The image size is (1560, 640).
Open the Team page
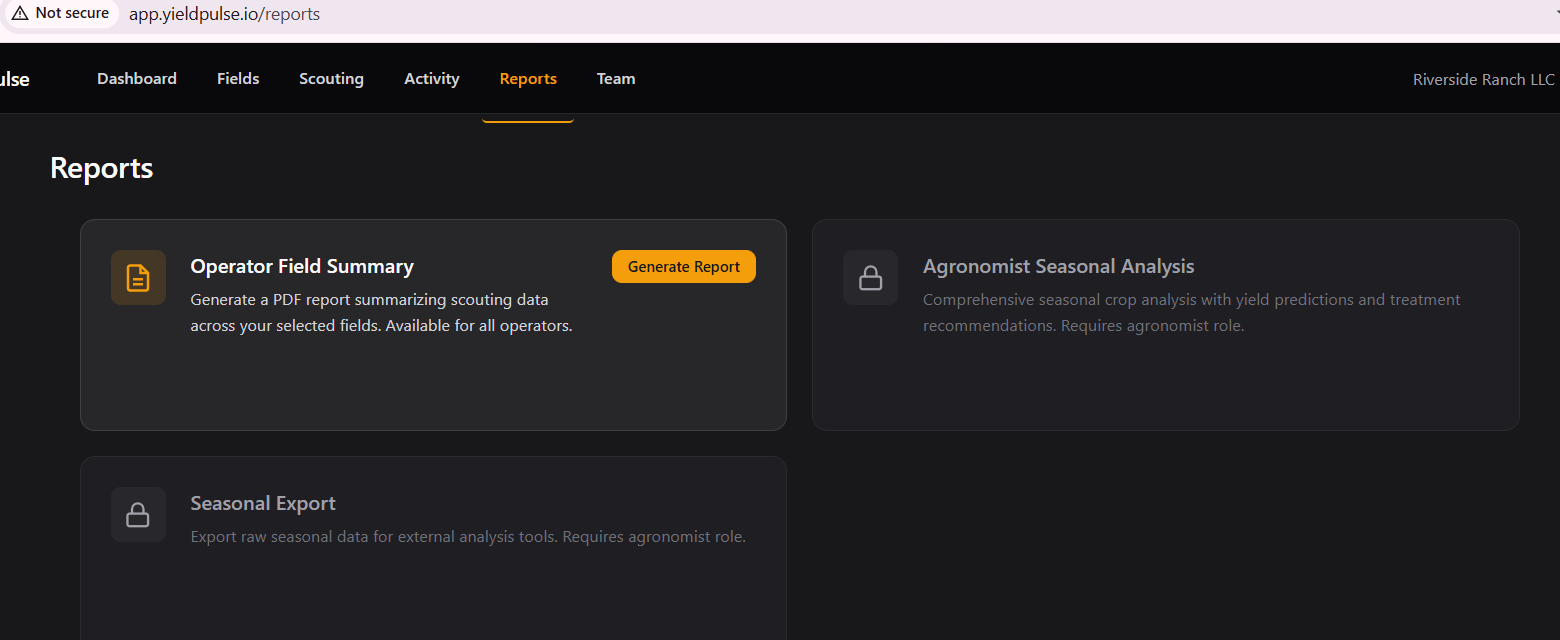616,79
